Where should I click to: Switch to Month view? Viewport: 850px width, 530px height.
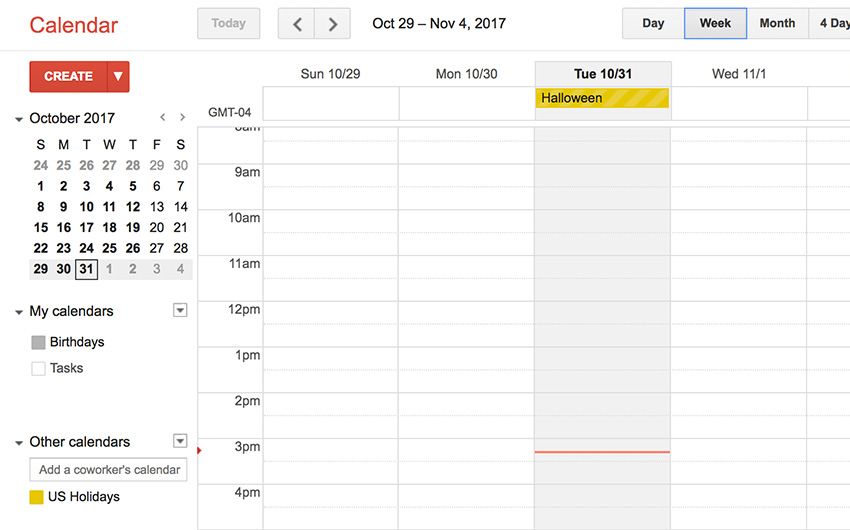[x=777, y=23]
